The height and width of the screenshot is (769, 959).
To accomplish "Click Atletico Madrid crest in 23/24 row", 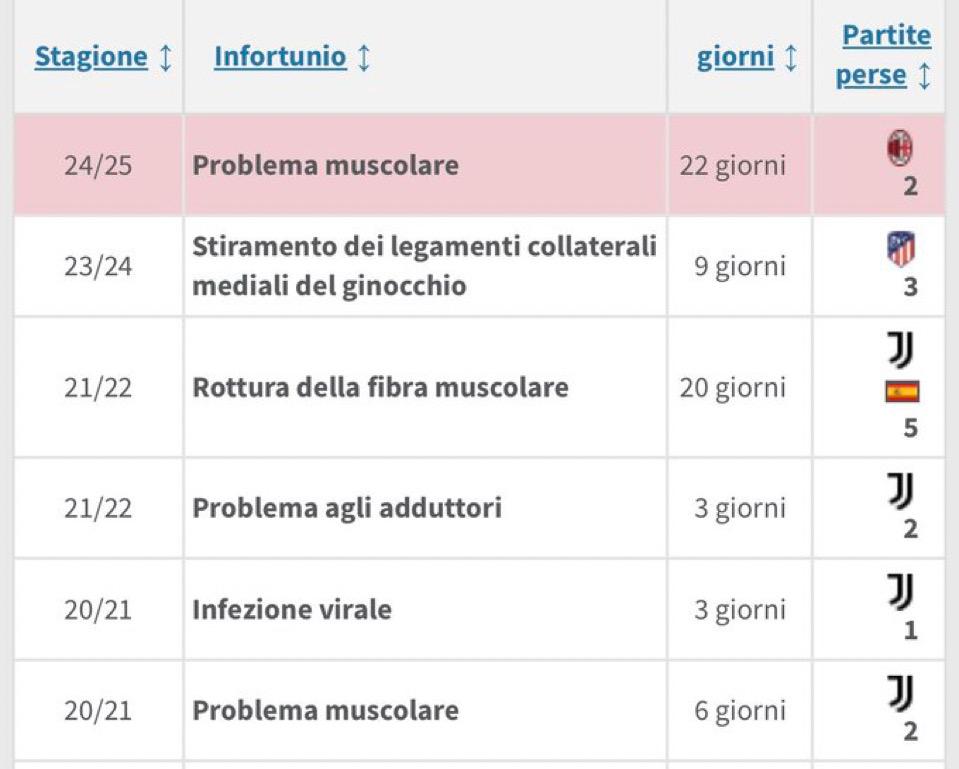I will 901,249.
